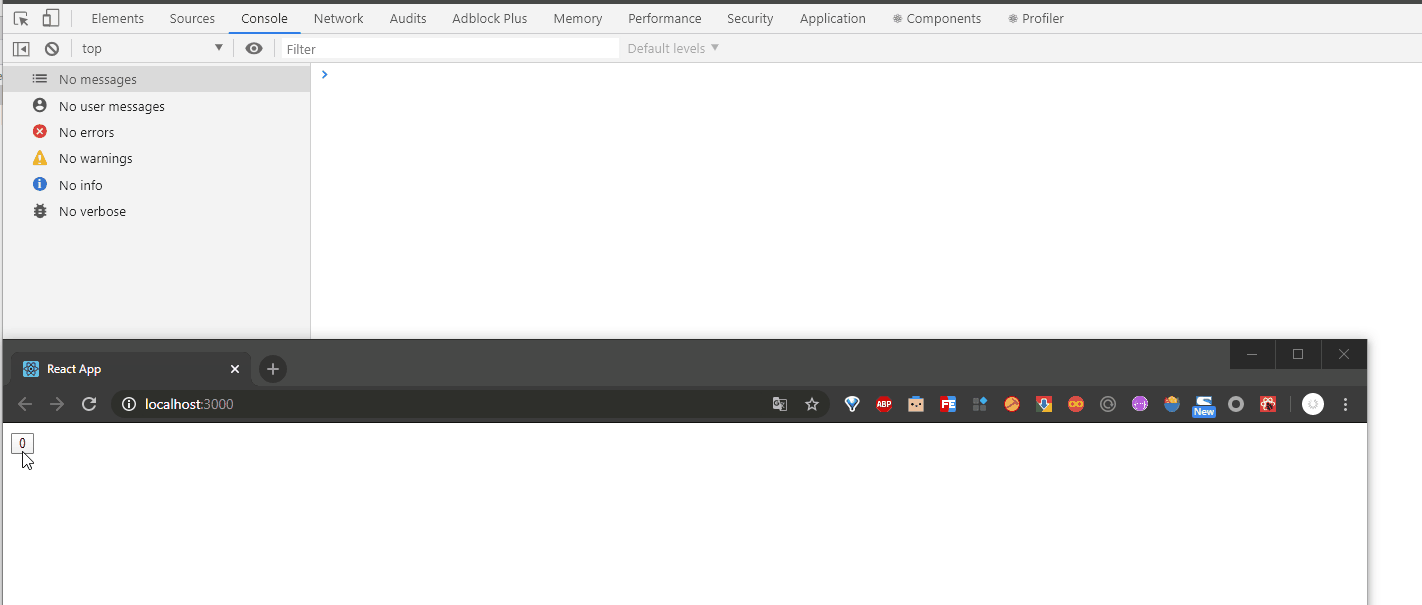Open the red React DevTools extension icon
The height and width of the screenshot is (605, 1422).
click(1268, 404)
